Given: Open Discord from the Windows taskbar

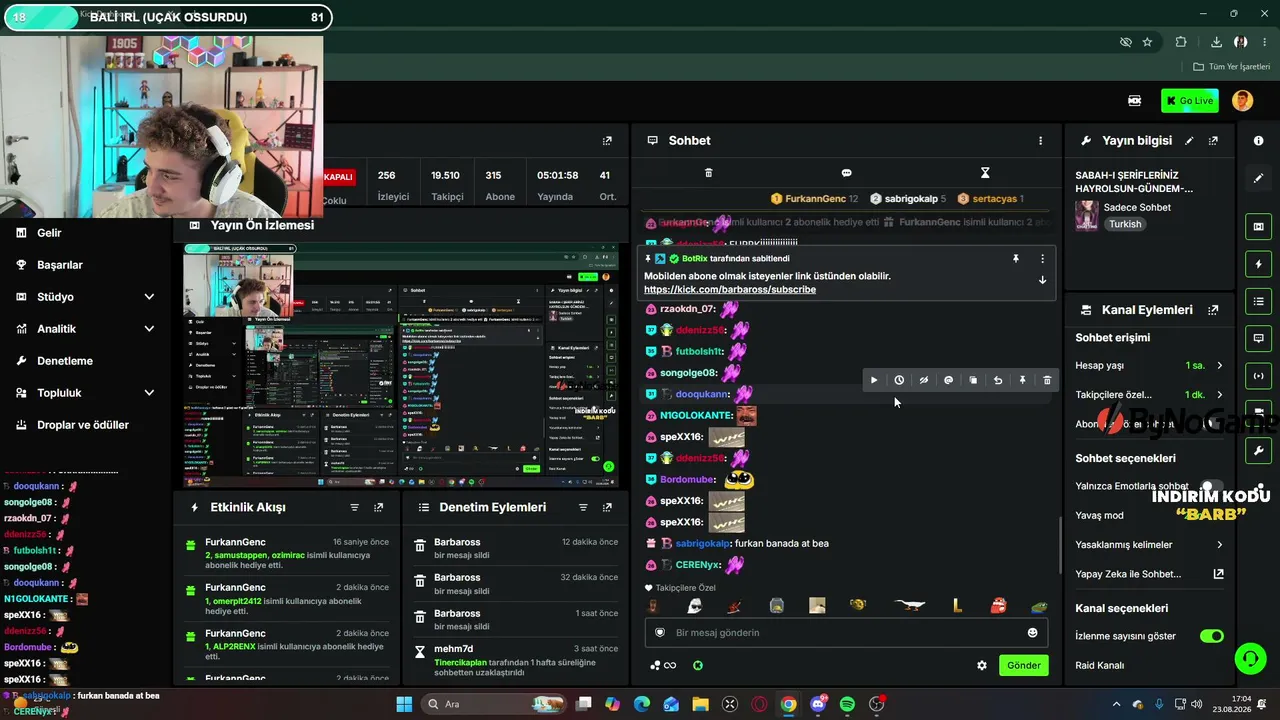Looking at the screenshot, I should tap(818, 704).
